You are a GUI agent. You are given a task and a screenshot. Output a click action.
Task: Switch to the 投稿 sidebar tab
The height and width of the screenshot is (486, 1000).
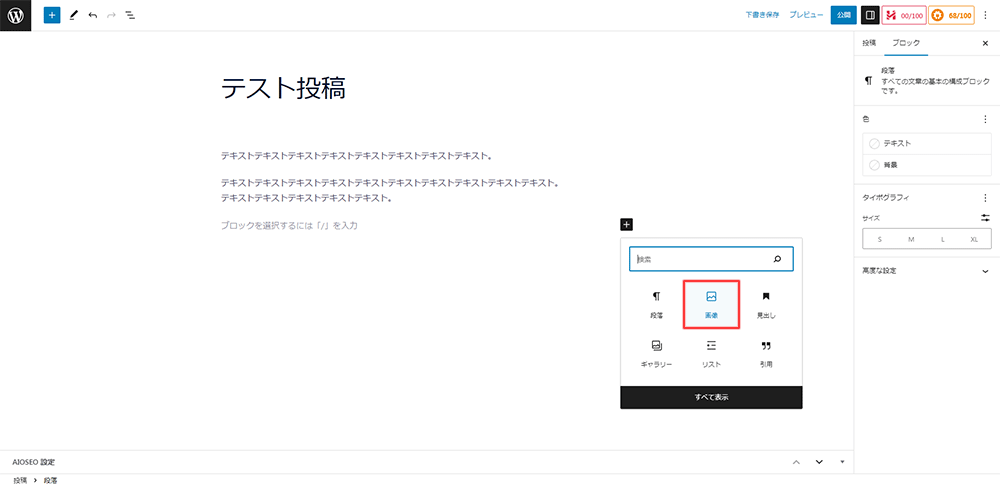coord(869,43)
